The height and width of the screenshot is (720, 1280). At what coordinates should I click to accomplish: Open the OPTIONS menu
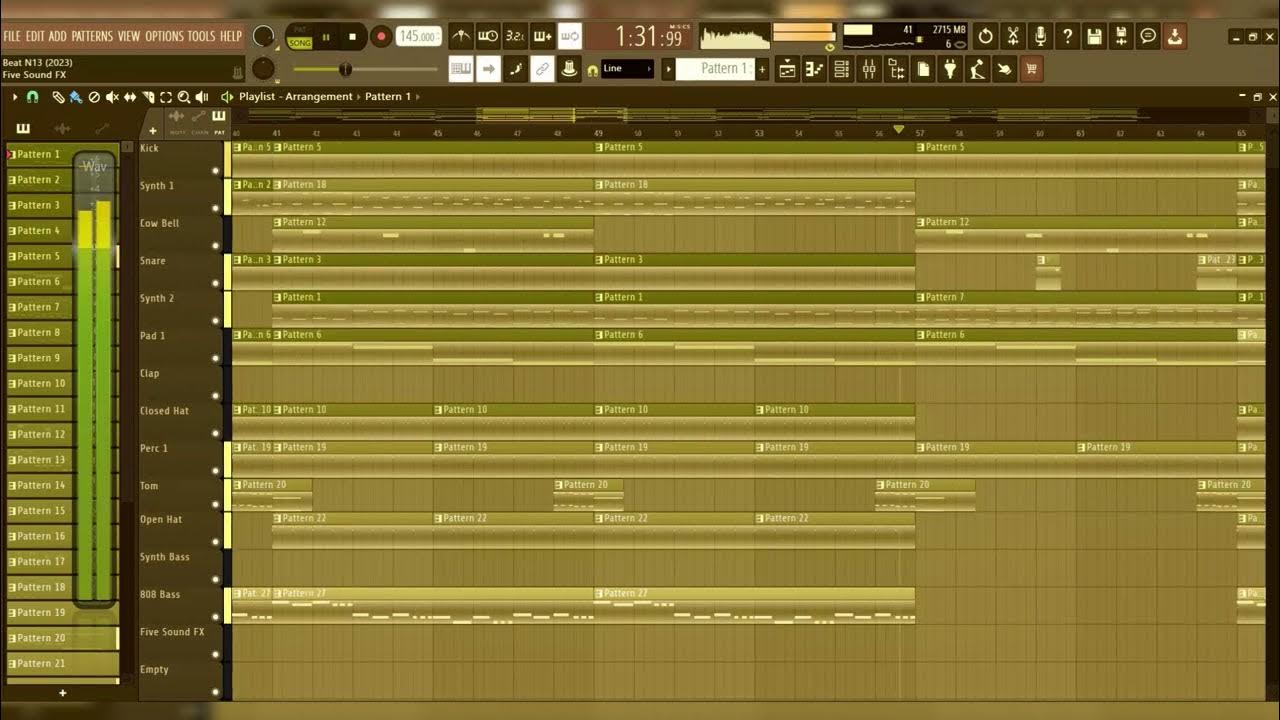coord(165,36)
